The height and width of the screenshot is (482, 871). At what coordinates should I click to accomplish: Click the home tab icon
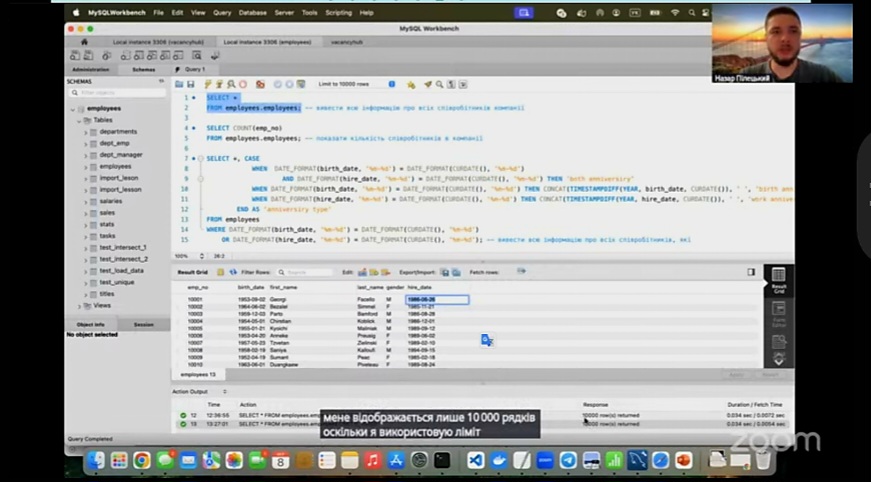(x=83, y=42)
